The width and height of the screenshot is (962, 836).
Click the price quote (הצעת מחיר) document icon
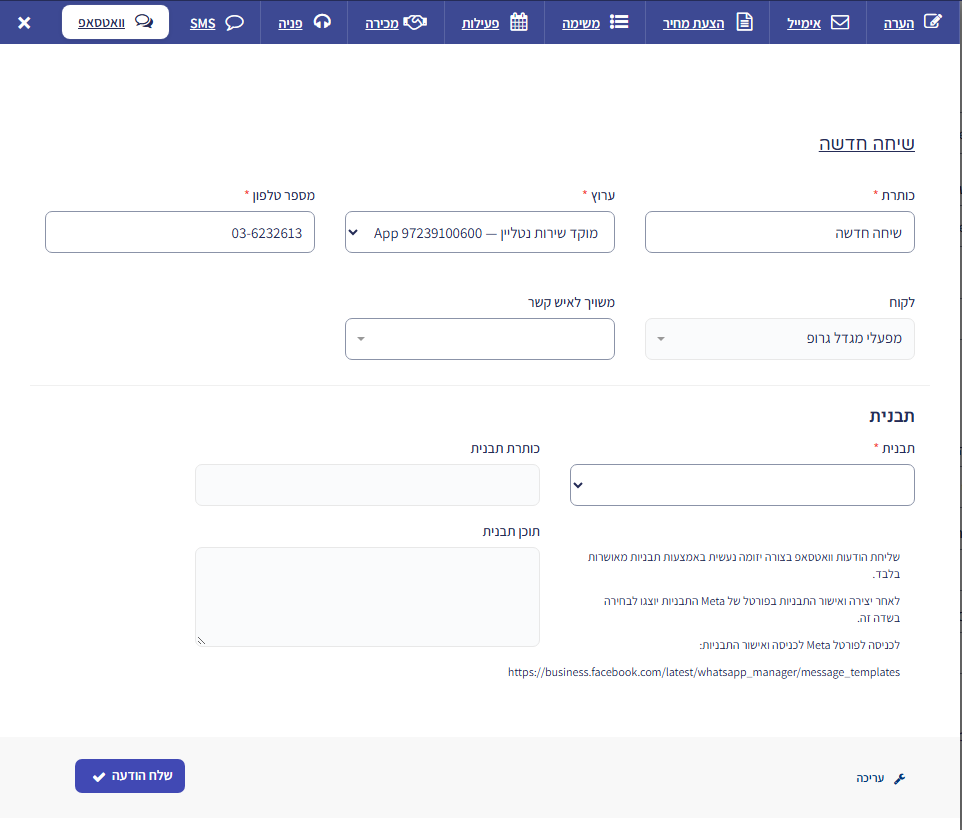(x=744, y=21)
